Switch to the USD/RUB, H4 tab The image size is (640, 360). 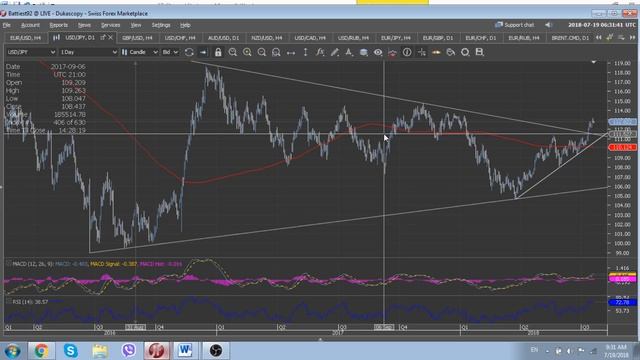[x=353, y=38]
